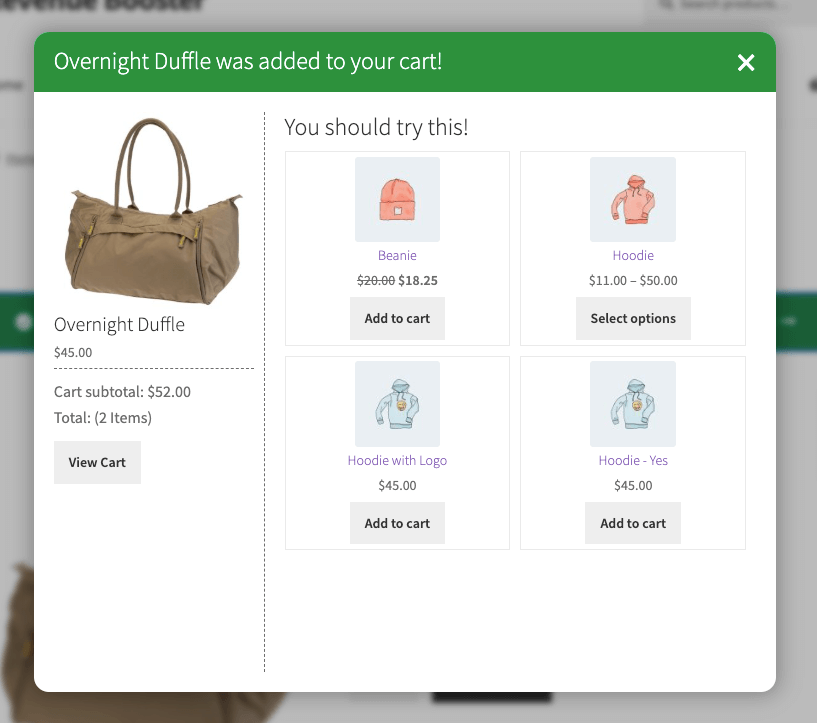Select options for the Hoodie

[x=633, y=318]
